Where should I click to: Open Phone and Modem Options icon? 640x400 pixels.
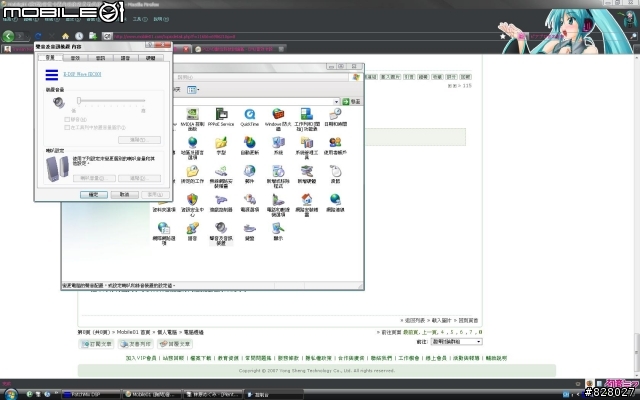pos(278,204)
